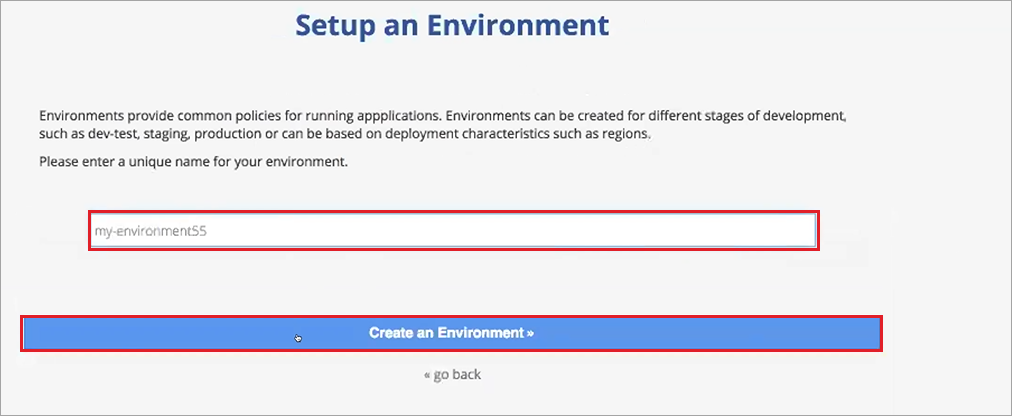Click the environment name input field
The image size is (1012, 416).
[454, 230]
